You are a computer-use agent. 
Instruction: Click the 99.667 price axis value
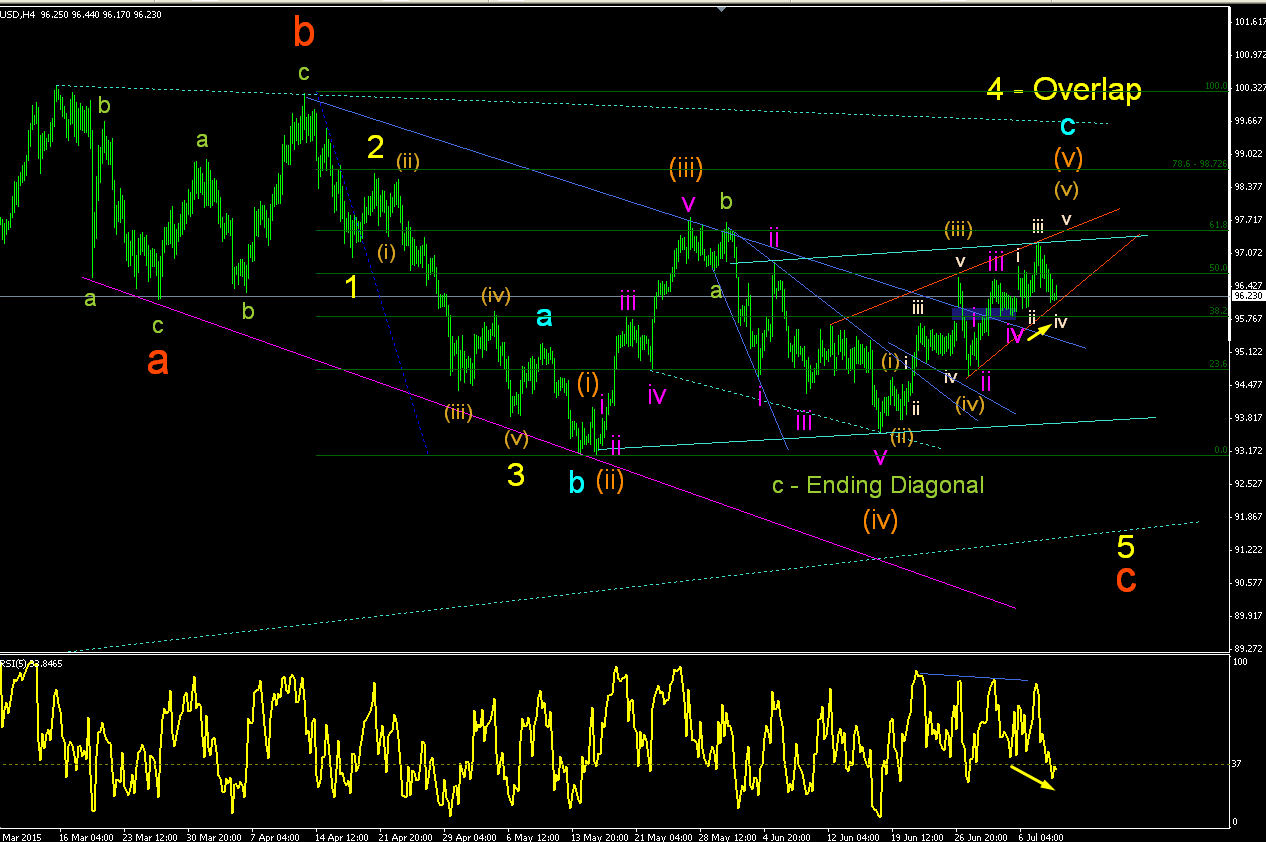[1248, 121]
